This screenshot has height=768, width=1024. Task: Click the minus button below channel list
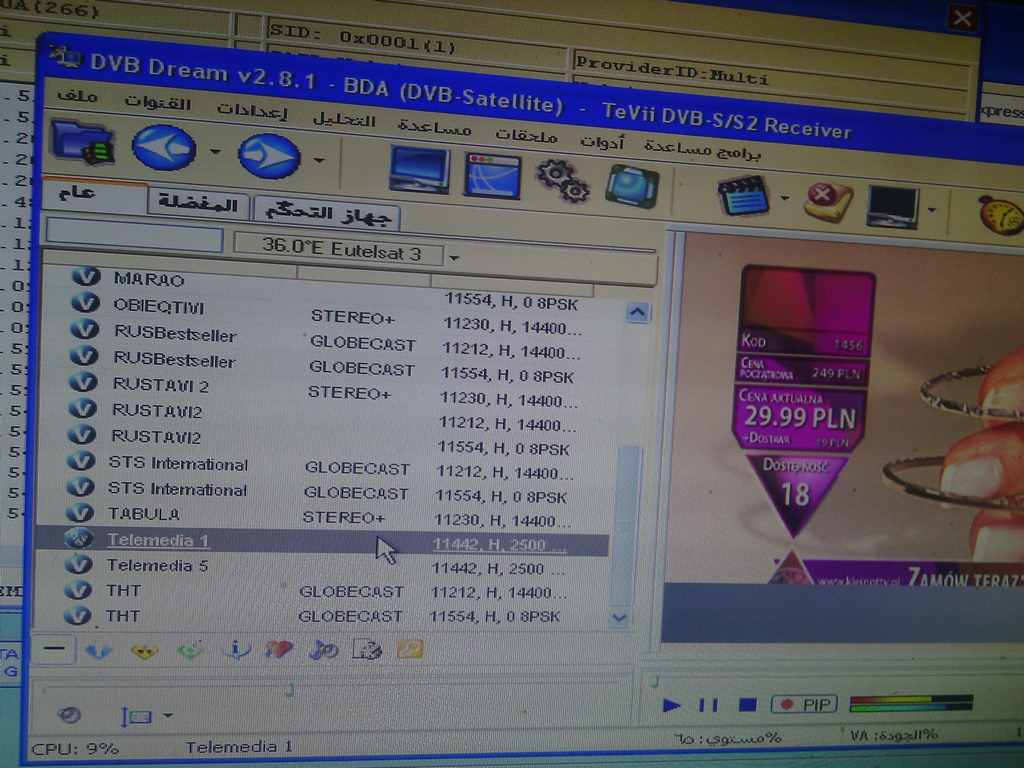54,648
